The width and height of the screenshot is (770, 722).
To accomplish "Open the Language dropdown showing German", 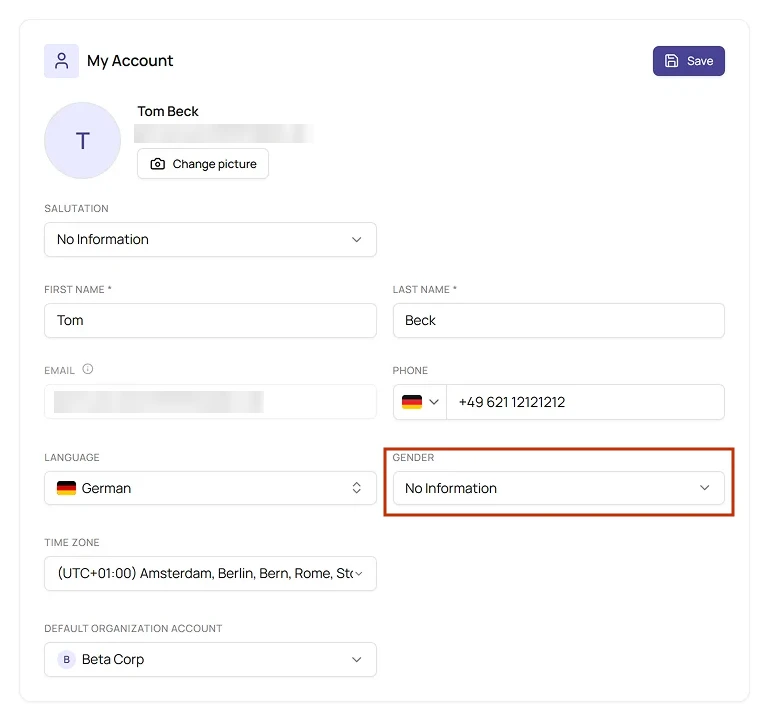I will point(210,488).
